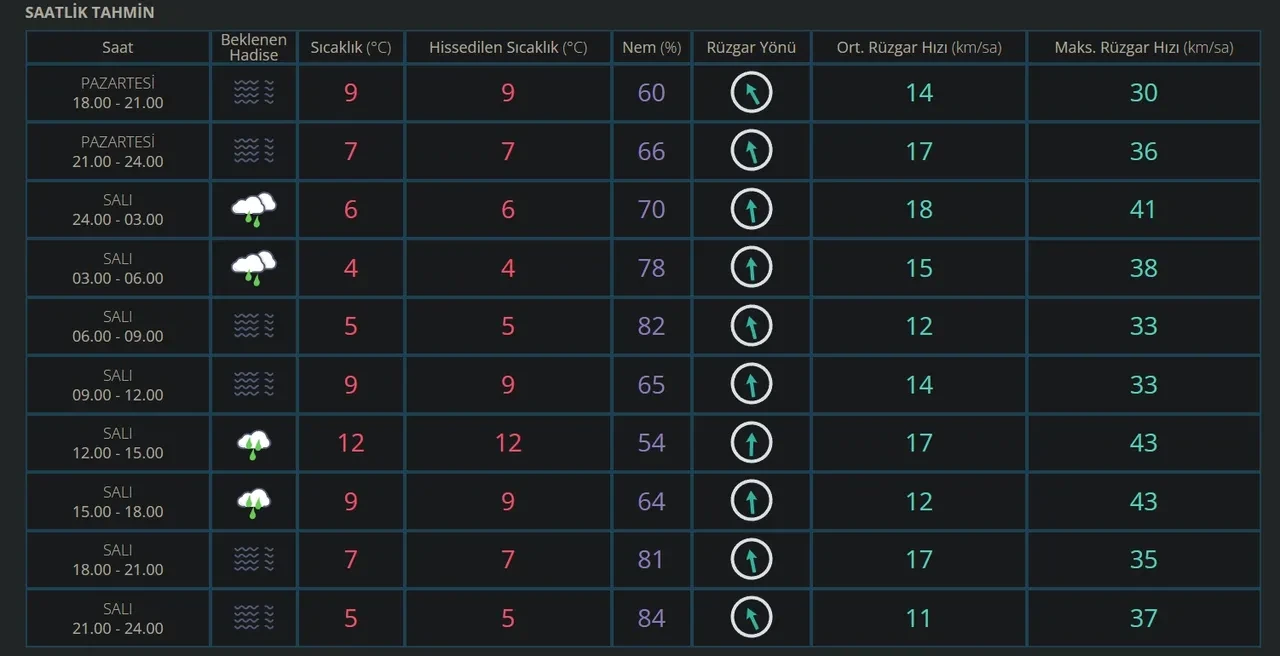This screenshot has height=656, width=1280.
Task: Click wind direction arrow for Salı 18.00 - 21.00
Action: pyautogui.click(x=751, y=559)
